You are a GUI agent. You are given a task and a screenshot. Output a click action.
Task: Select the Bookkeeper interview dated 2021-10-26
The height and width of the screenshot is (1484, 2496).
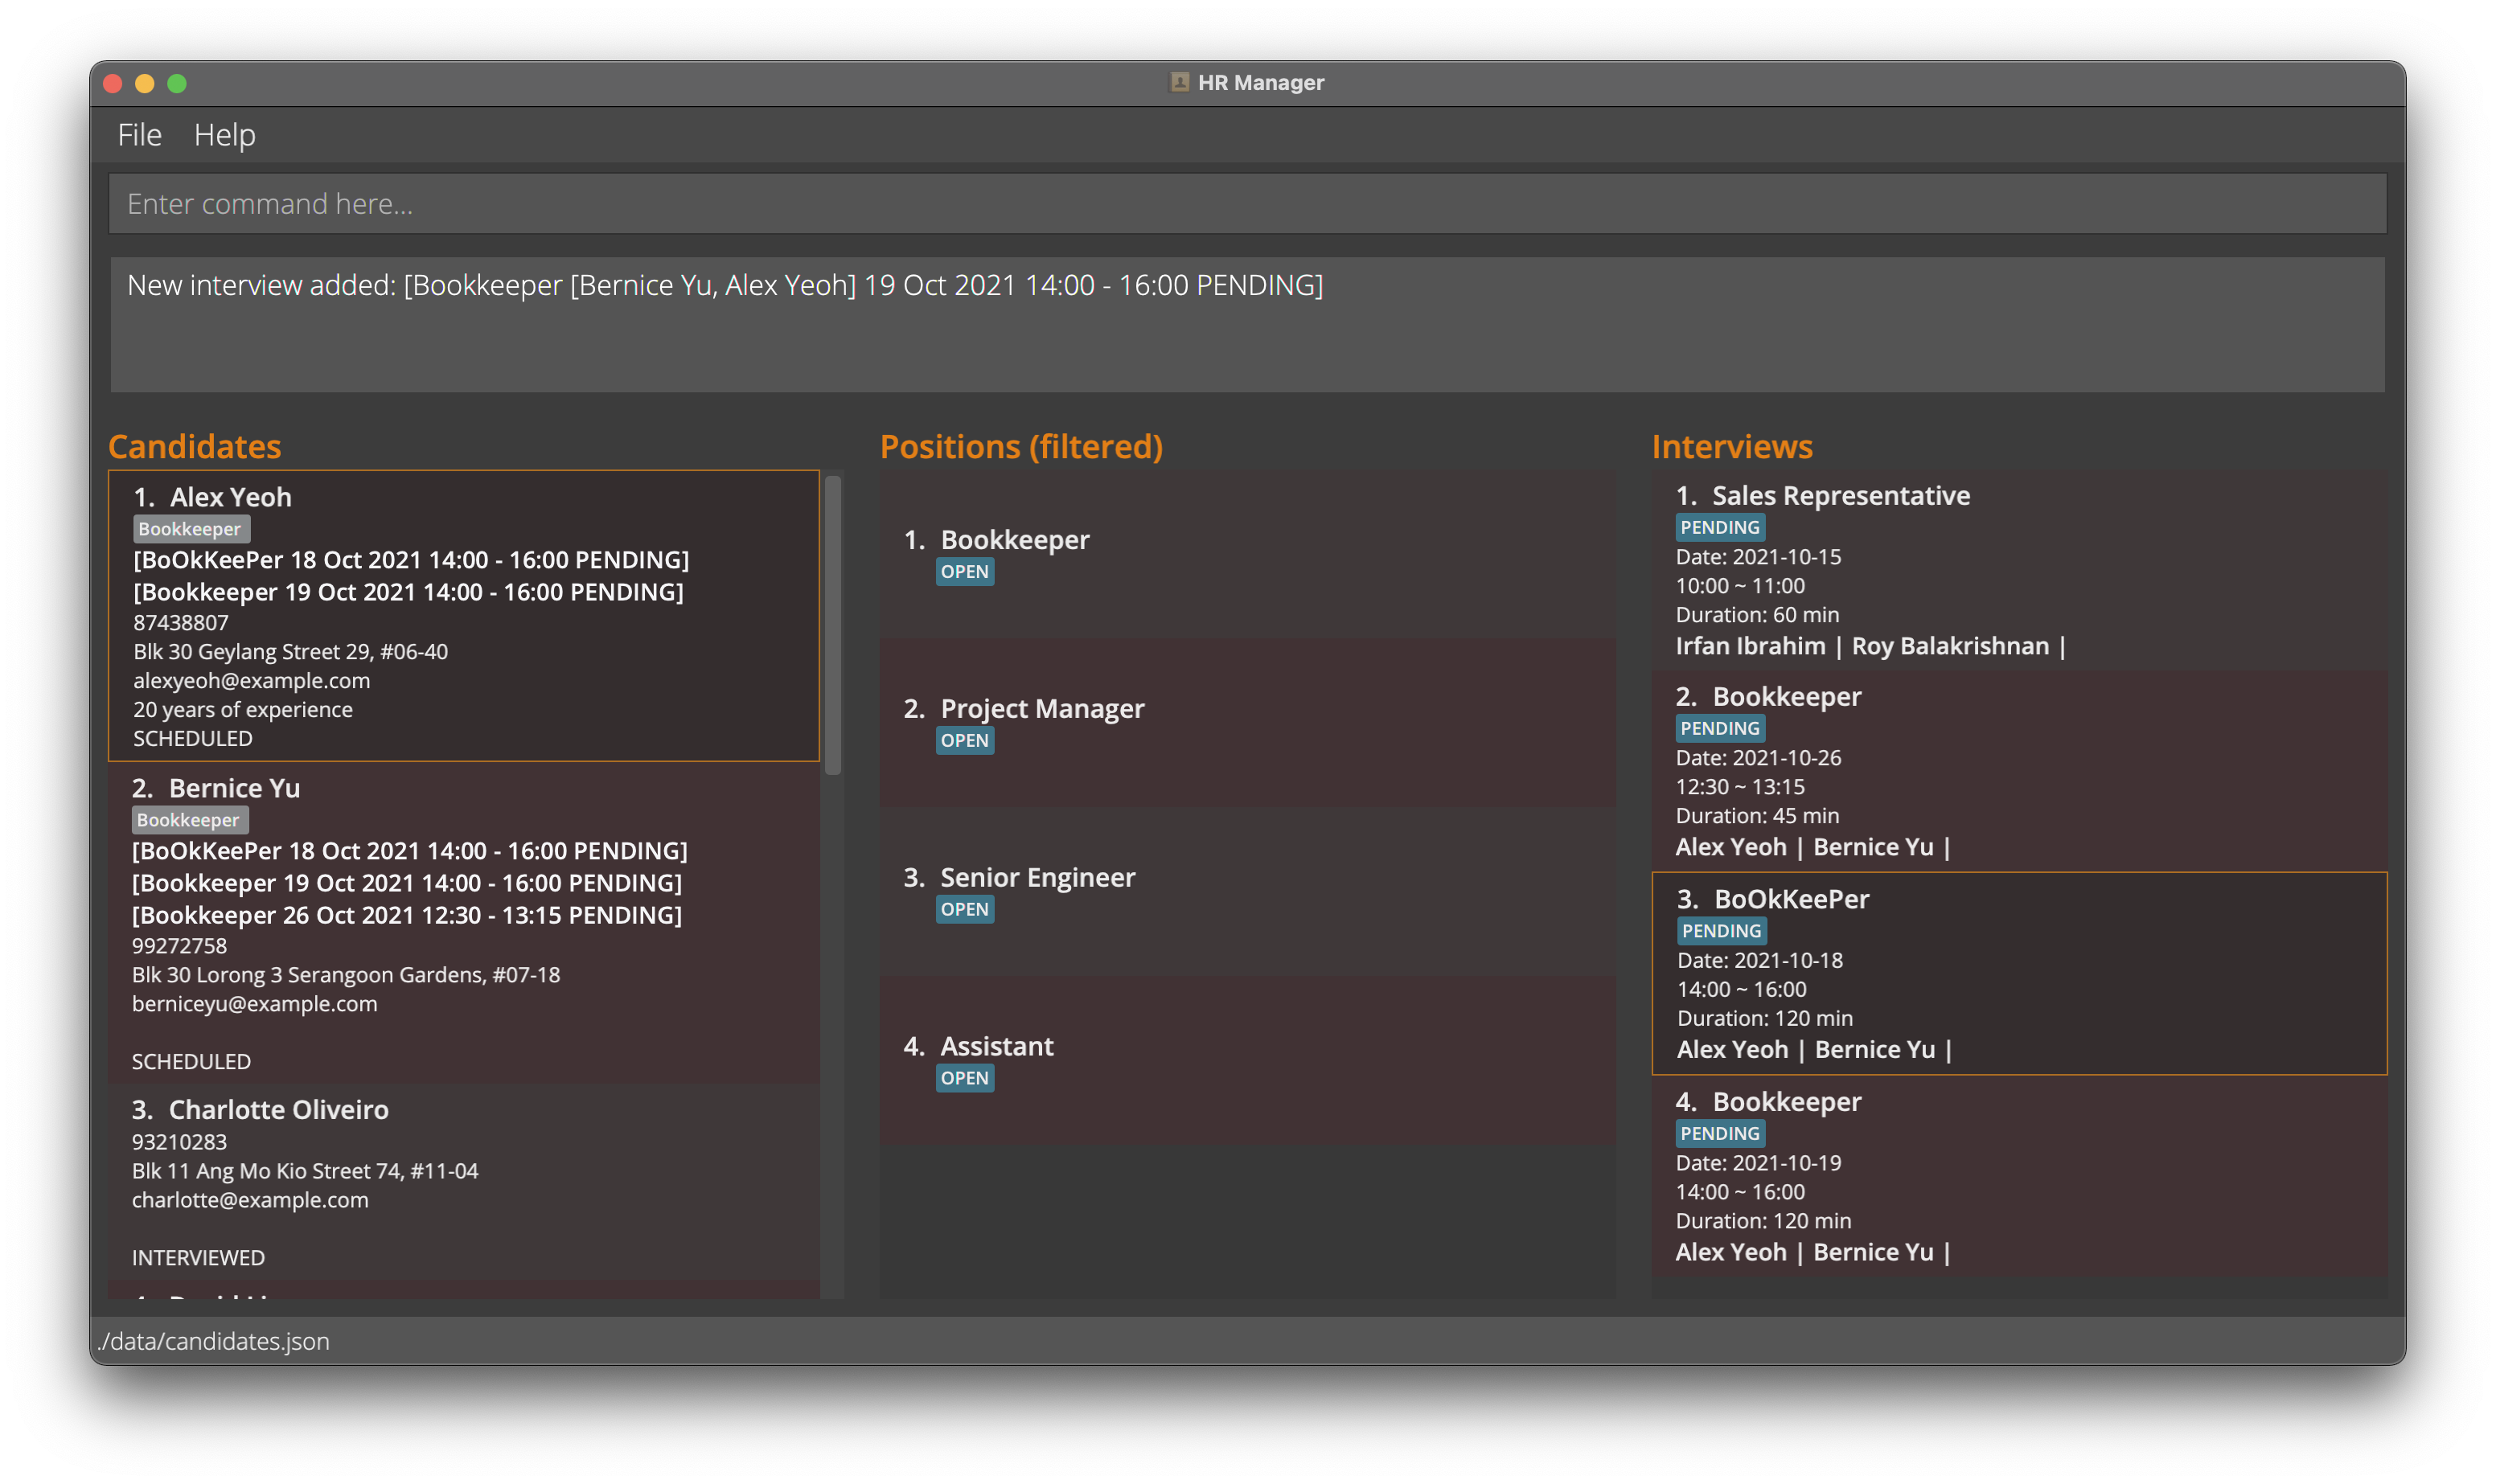[2018, 771]
